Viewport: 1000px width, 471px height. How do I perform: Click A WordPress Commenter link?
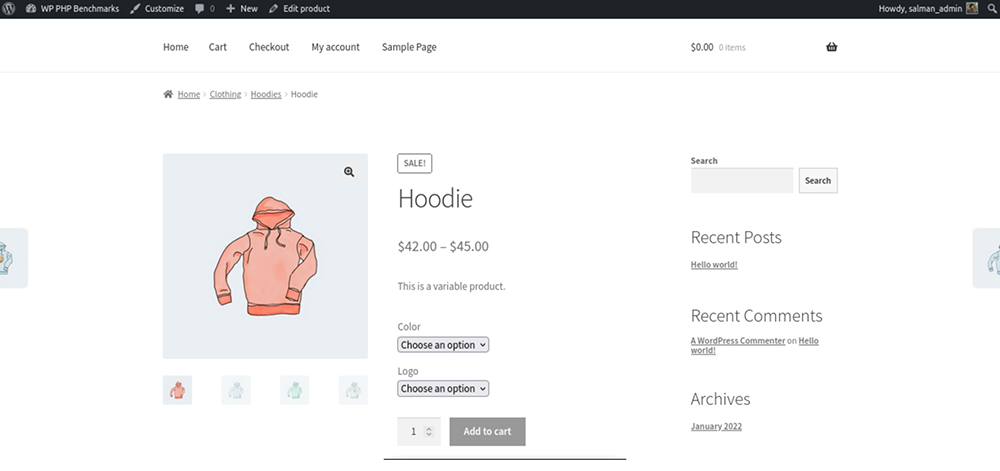click(738, 341)
